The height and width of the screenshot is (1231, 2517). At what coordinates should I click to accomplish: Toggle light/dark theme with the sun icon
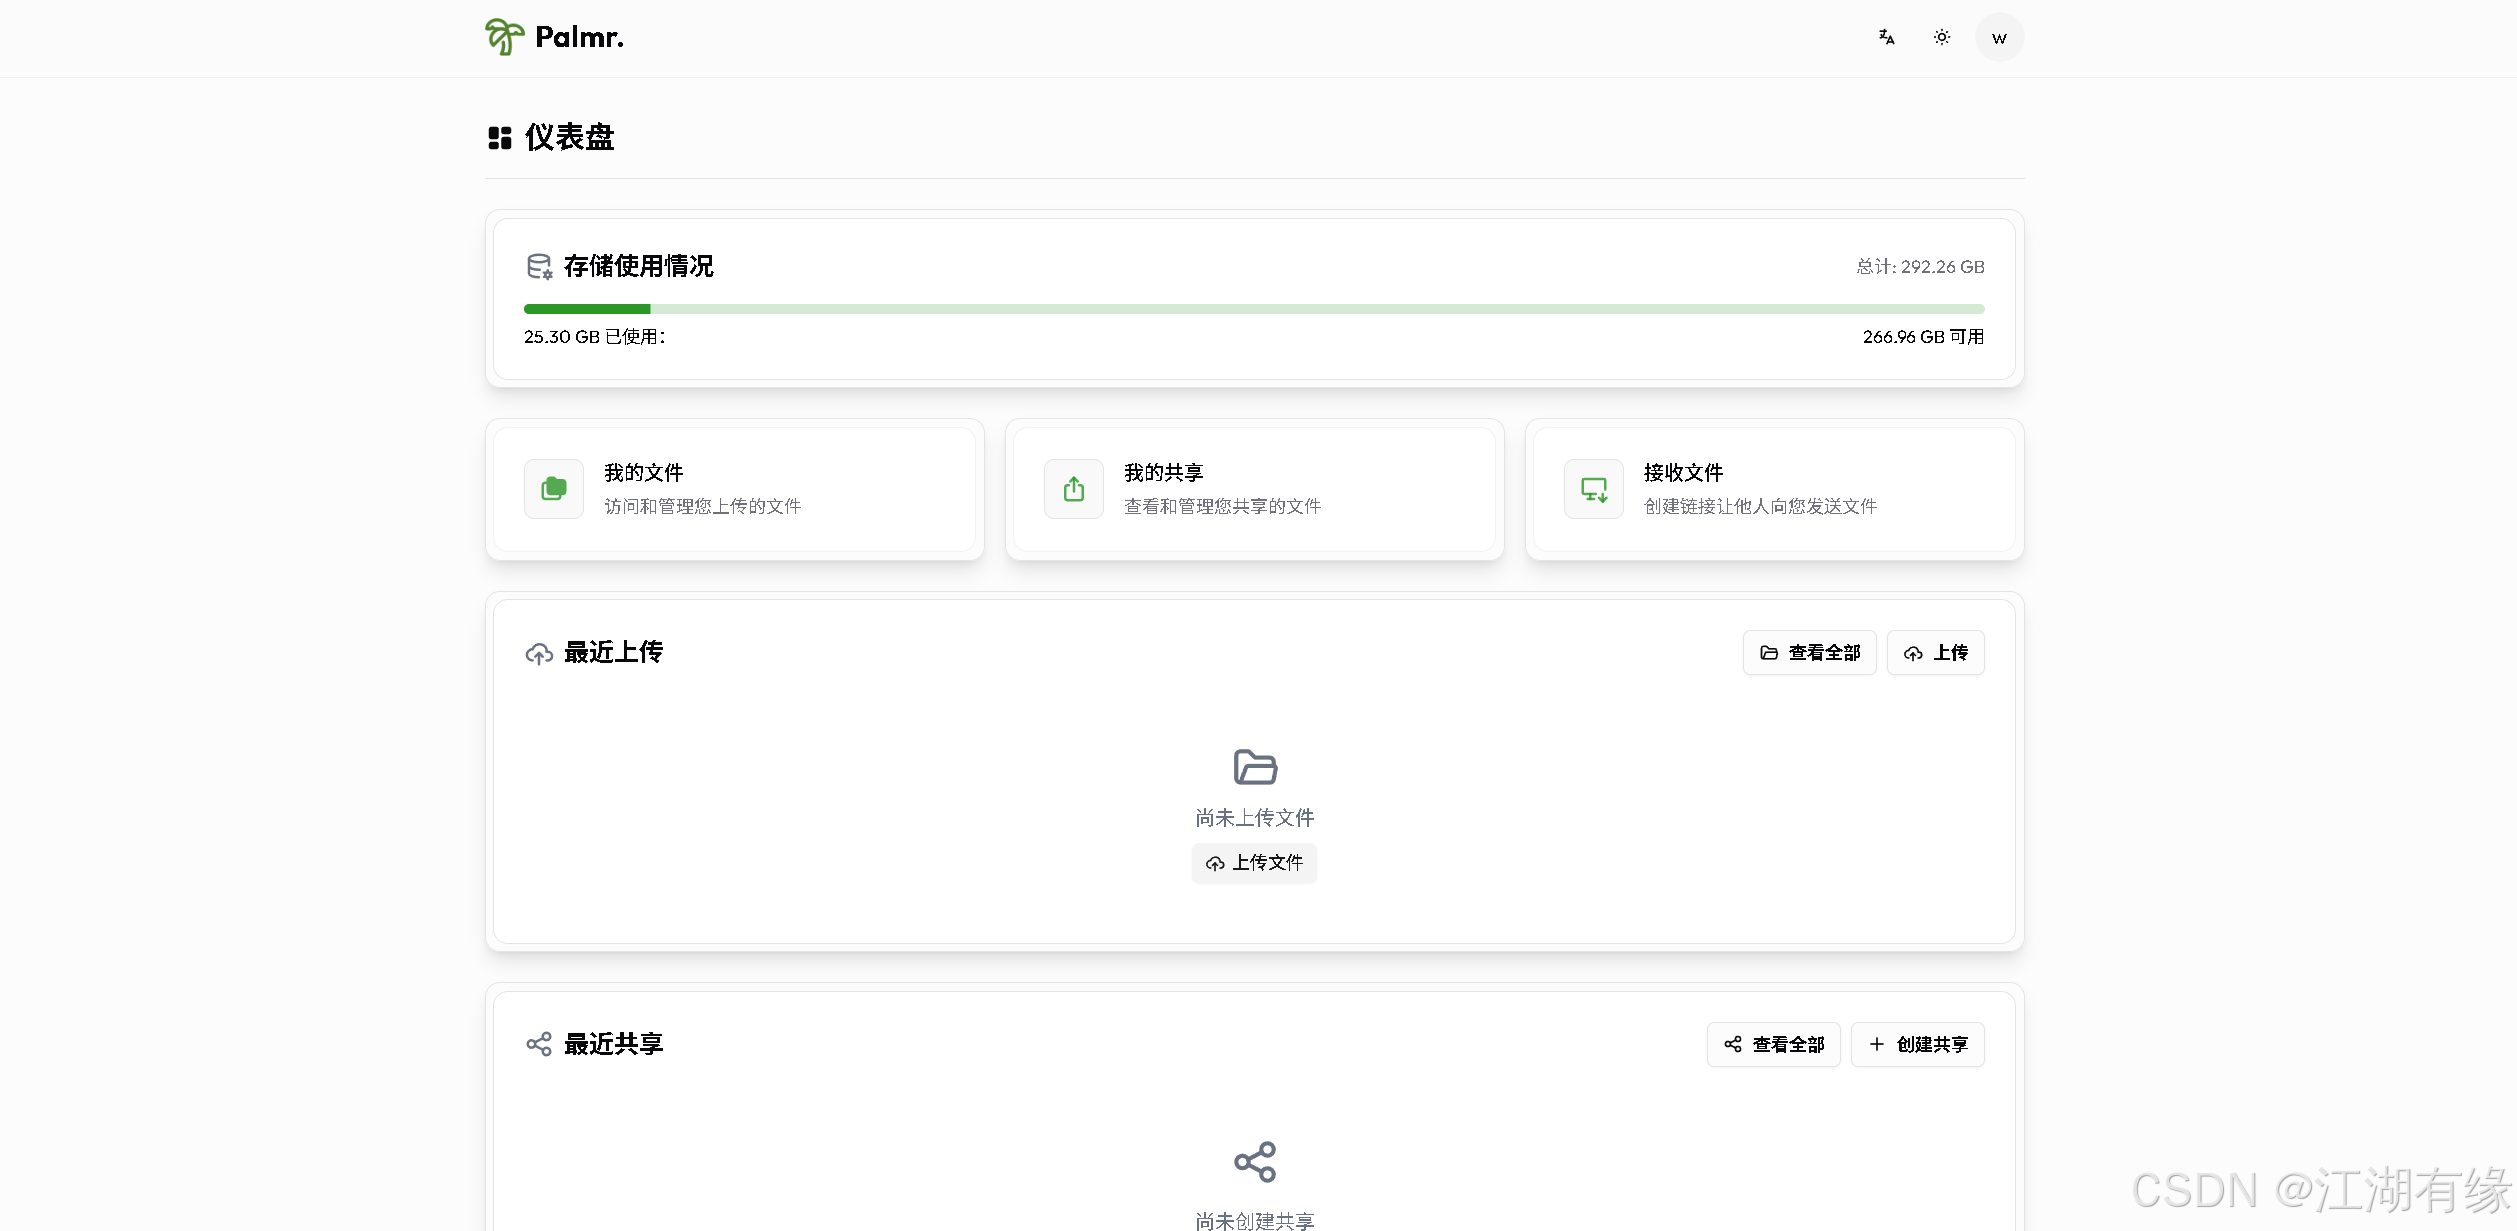tap(1942, 37)
